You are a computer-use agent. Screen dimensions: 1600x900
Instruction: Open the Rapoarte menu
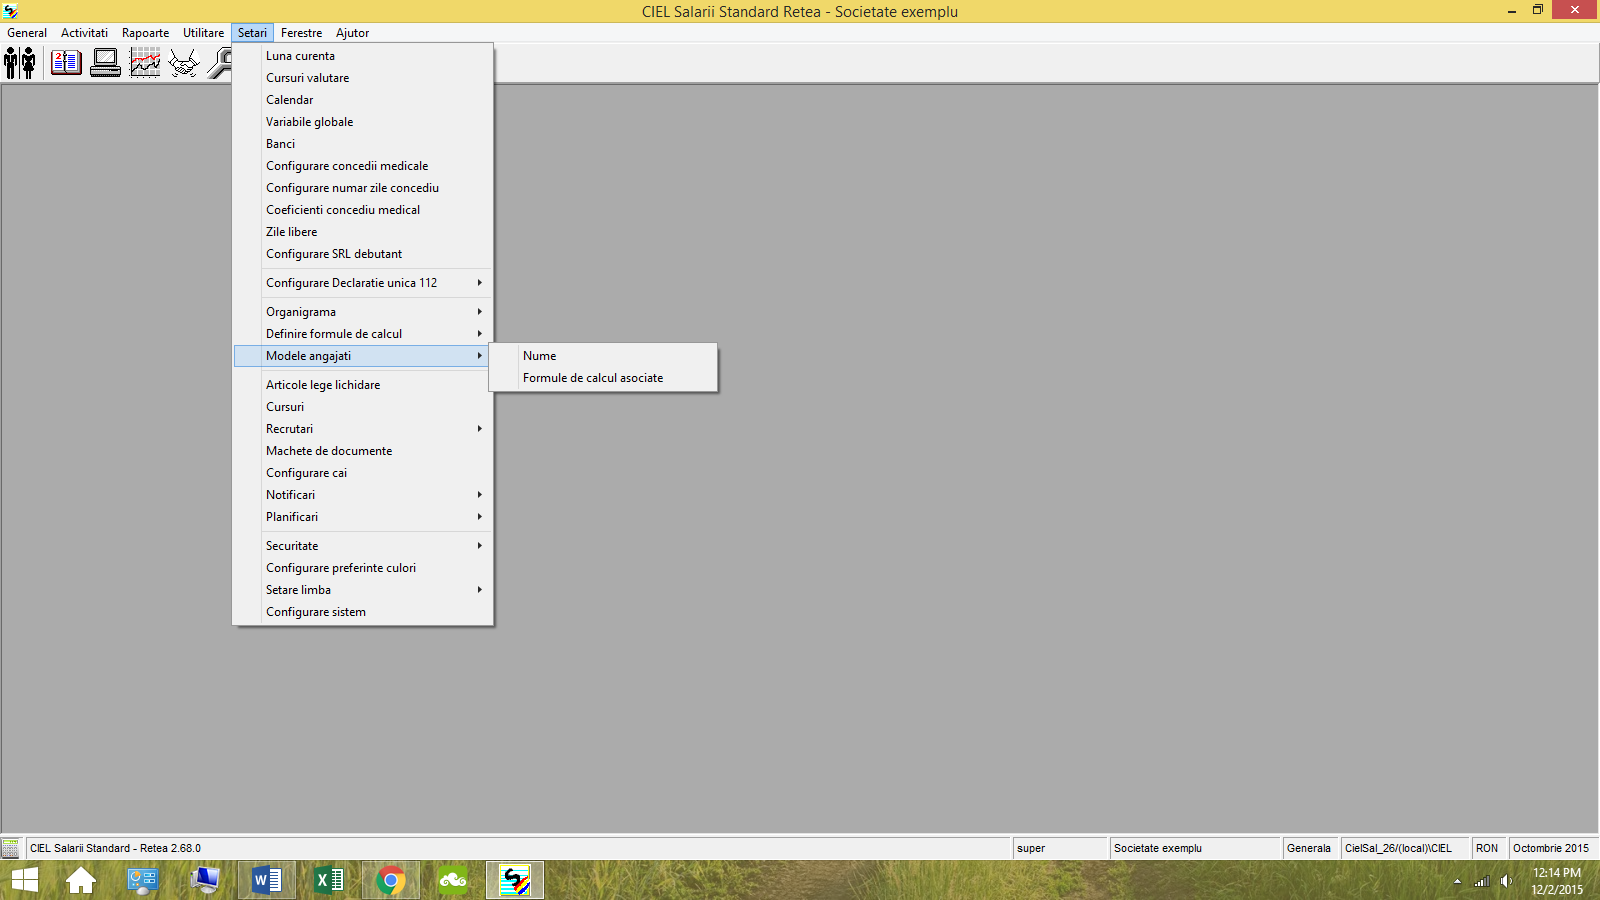145,33
